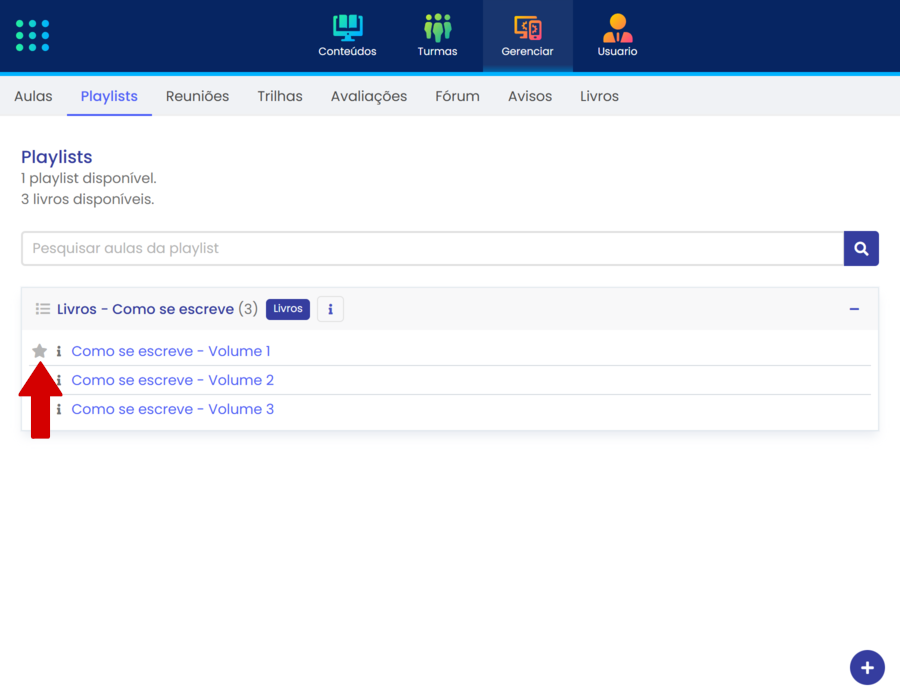This screenshot has width=900, height=700.
Task: Switch to the Aulas tab
Action: (33, 96)
